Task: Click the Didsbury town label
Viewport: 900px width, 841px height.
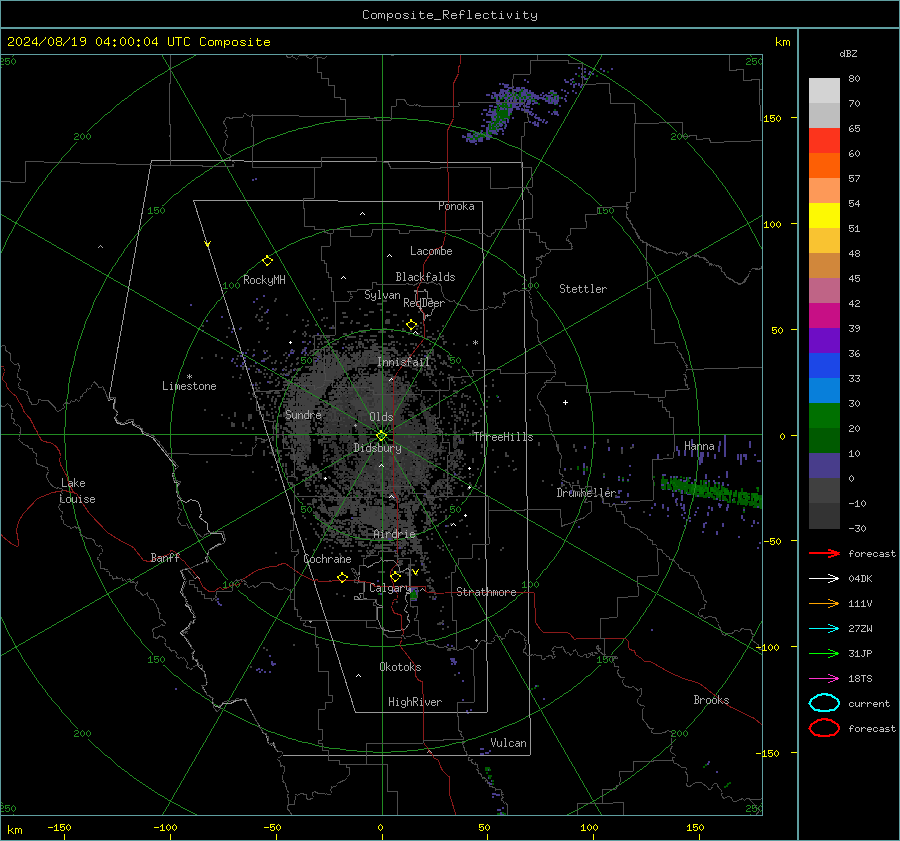Action: (377, 448)
